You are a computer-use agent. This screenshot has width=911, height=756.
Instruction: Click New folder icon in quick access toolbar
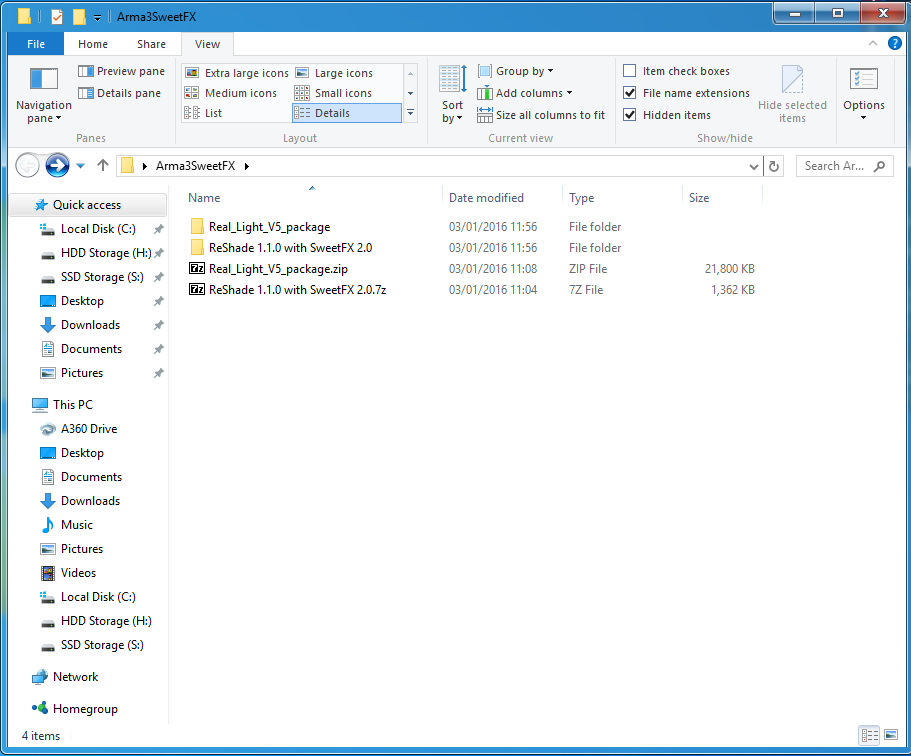coord(79,17)
